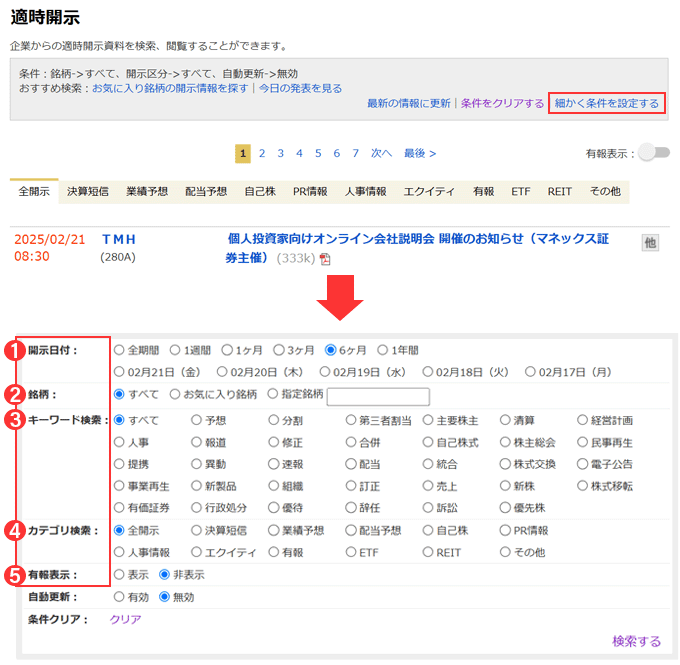Select 指定銘柄 radio option

272,394
